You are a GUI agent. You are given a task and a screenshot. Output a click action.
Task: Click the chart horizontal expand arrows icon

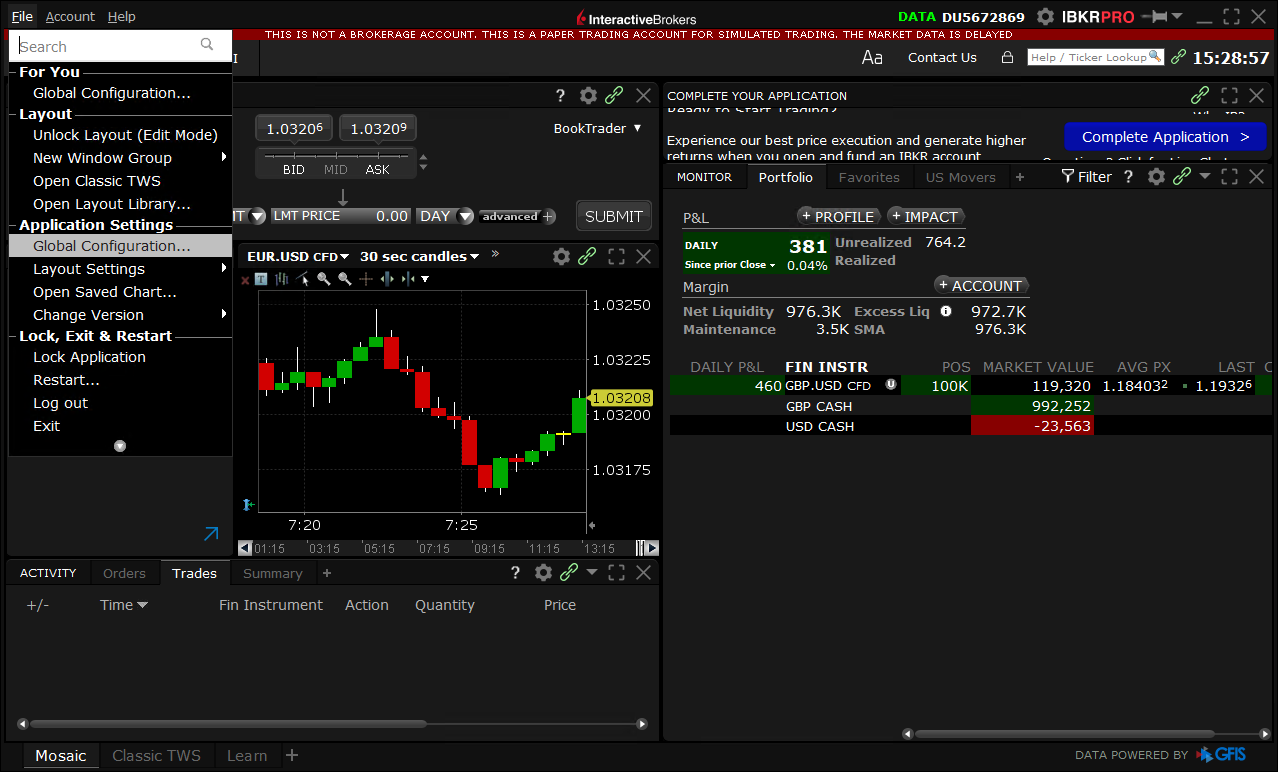pyautogui.click(x=387, y=279)
